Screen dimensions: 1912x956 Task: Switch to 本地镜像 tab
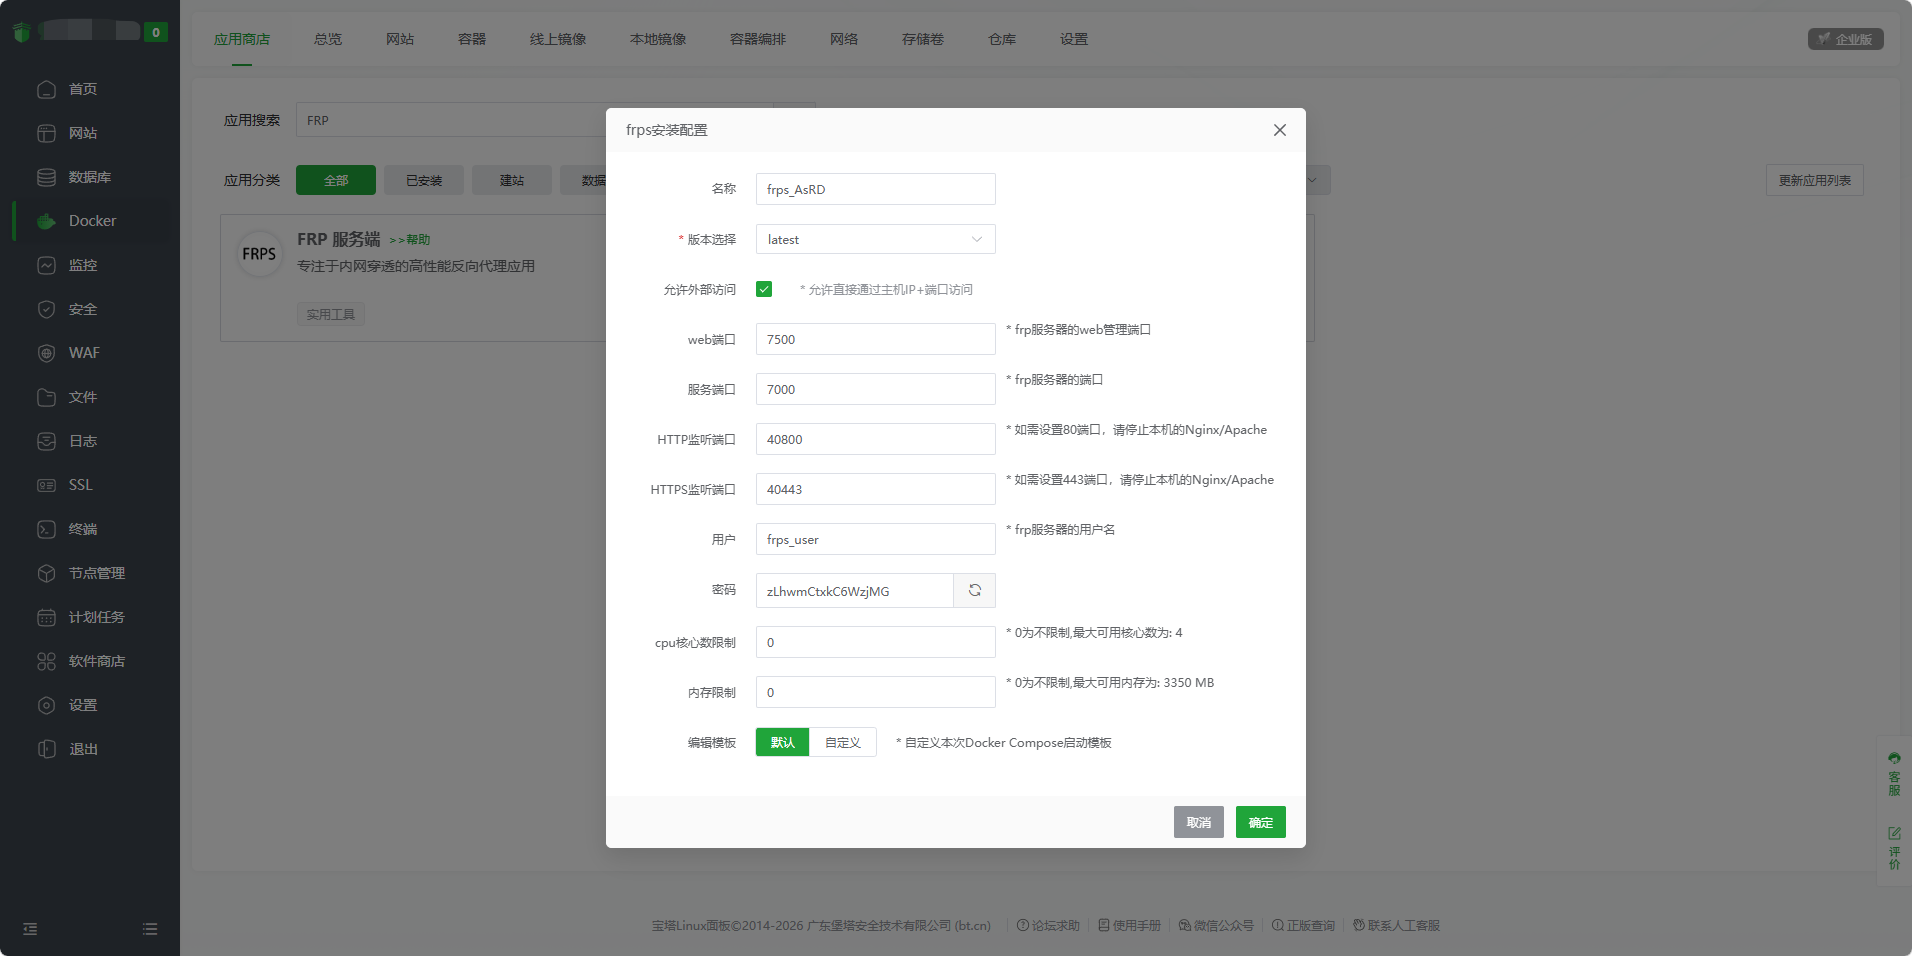coord(658,39)
